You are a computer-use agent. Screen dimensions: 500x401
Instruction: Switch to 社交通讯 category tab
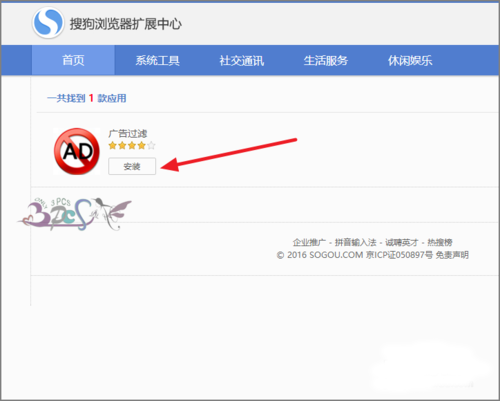coord(242,60)
